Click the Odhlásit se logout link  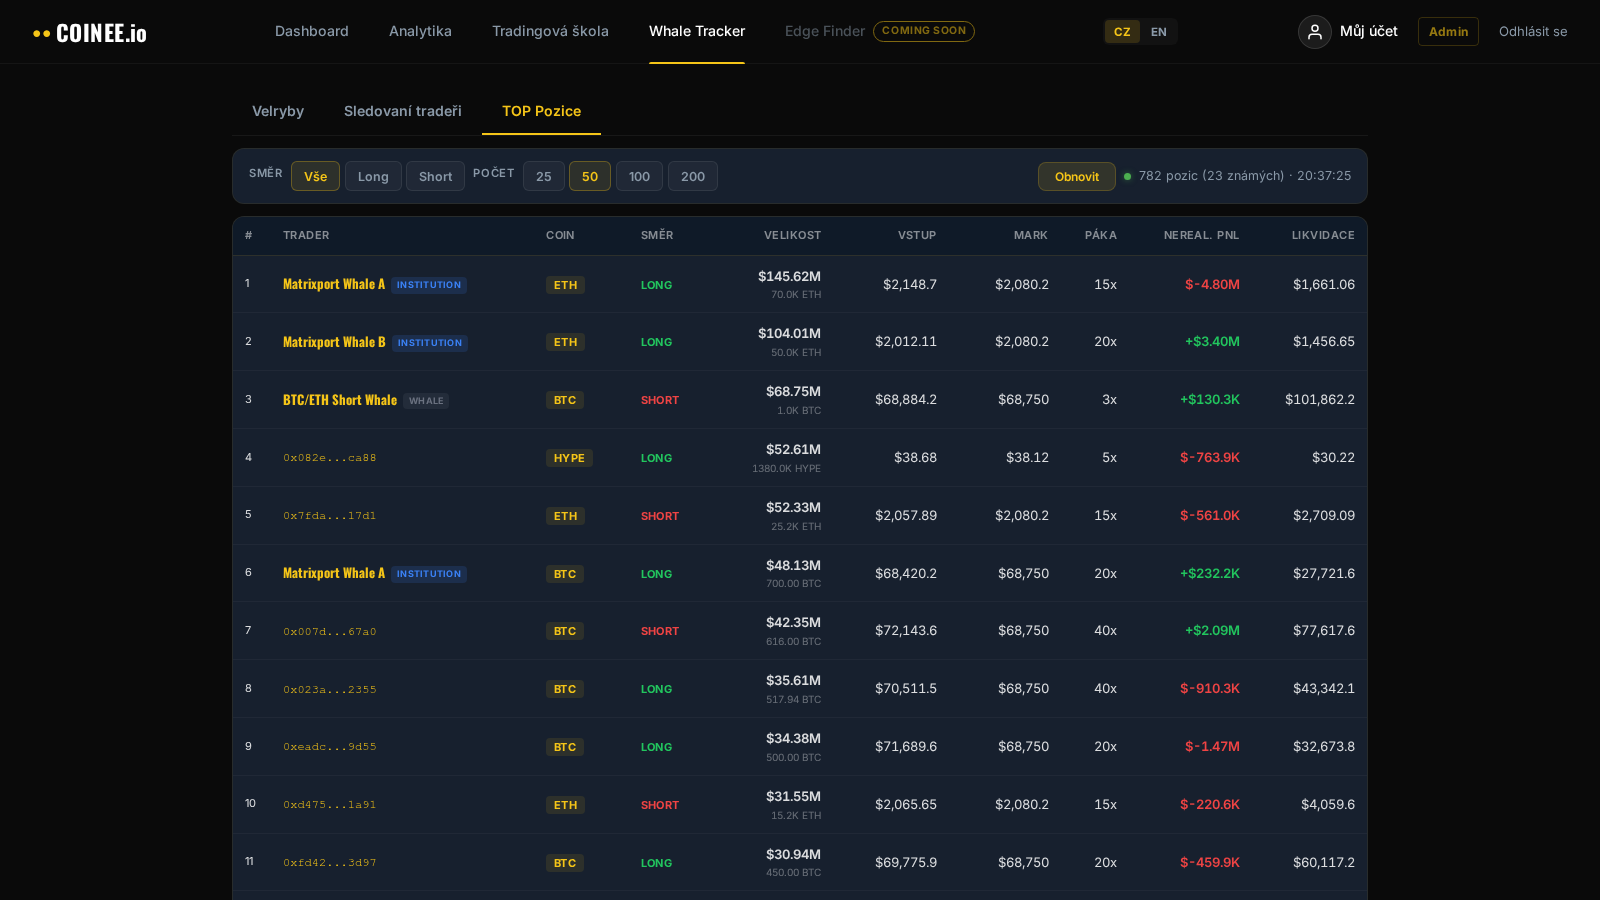point(1533,31)
